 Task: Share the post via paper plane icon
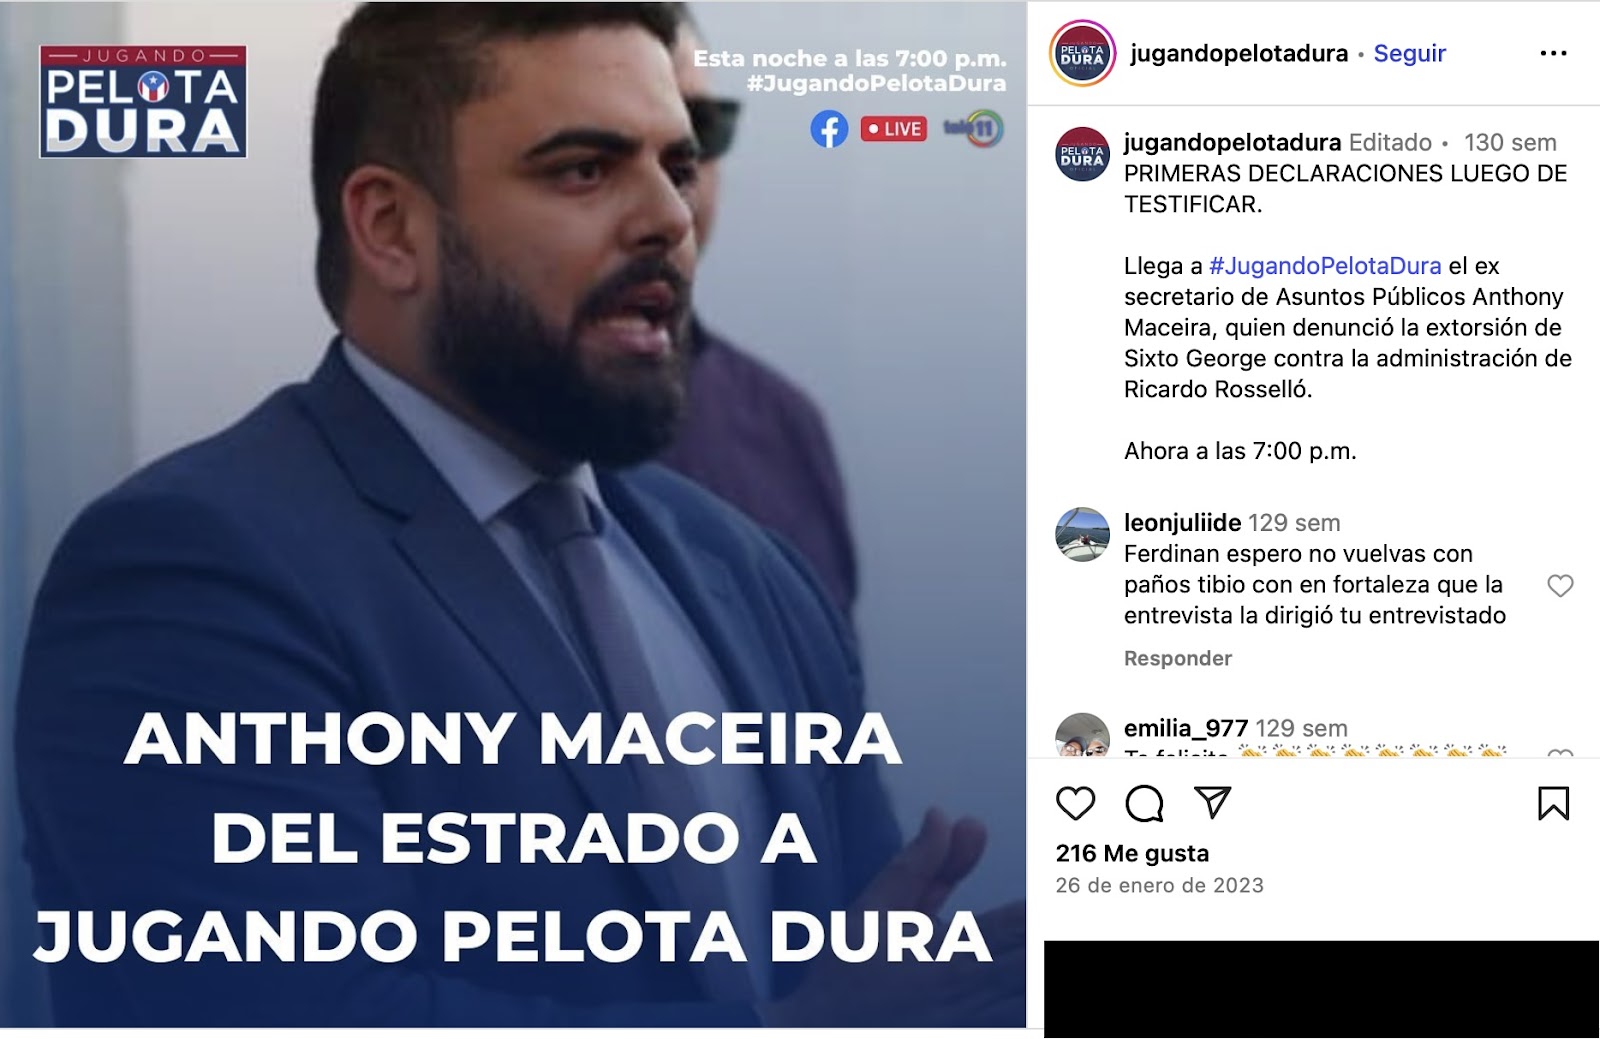[x=1212, y=802]
